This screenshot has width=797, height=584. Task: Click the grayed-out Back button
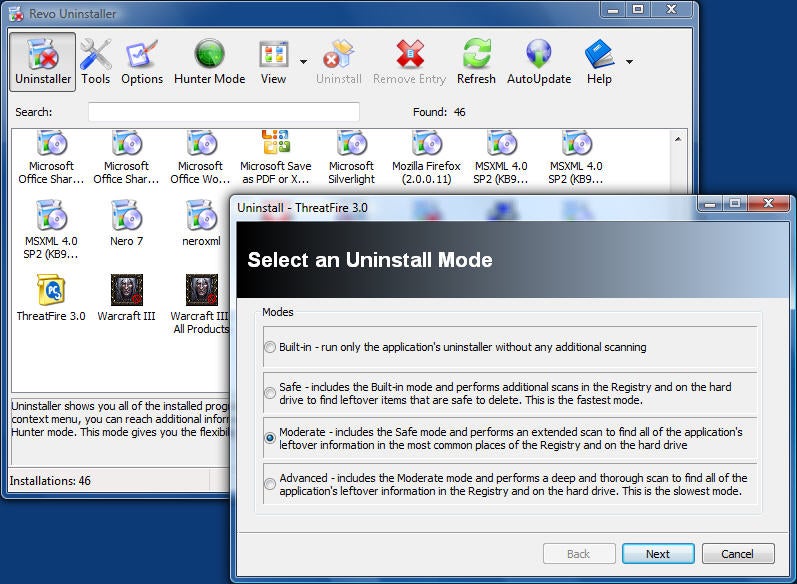[578, 554]
